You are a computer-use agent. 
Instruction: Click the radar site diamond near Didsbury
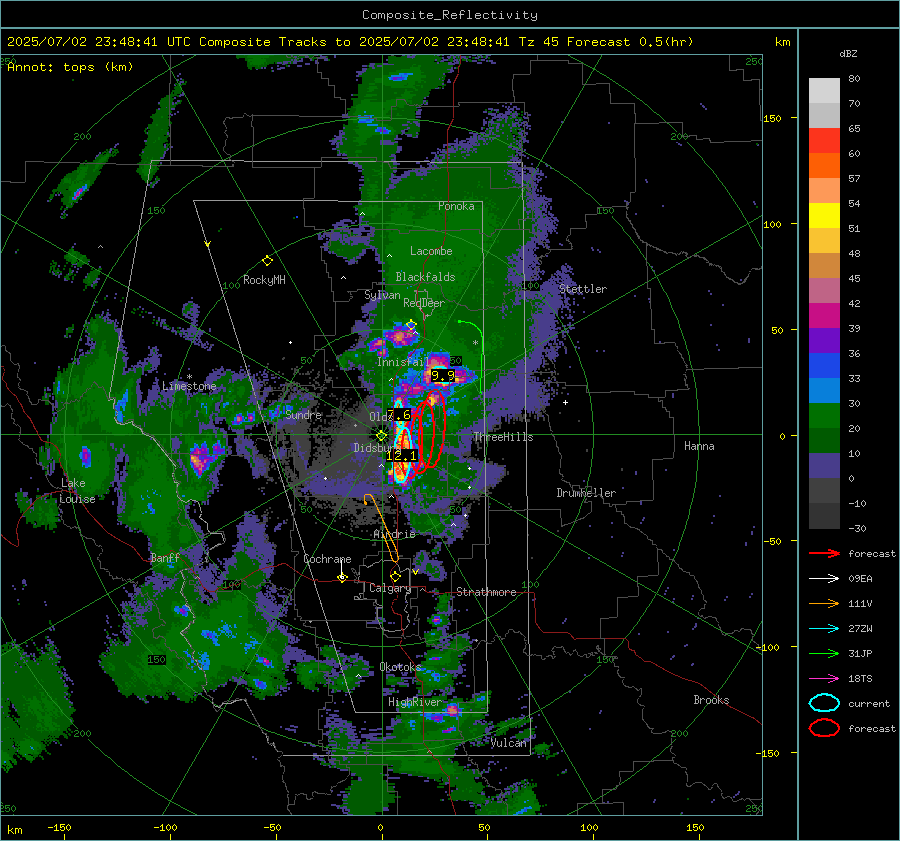[381, 436]
